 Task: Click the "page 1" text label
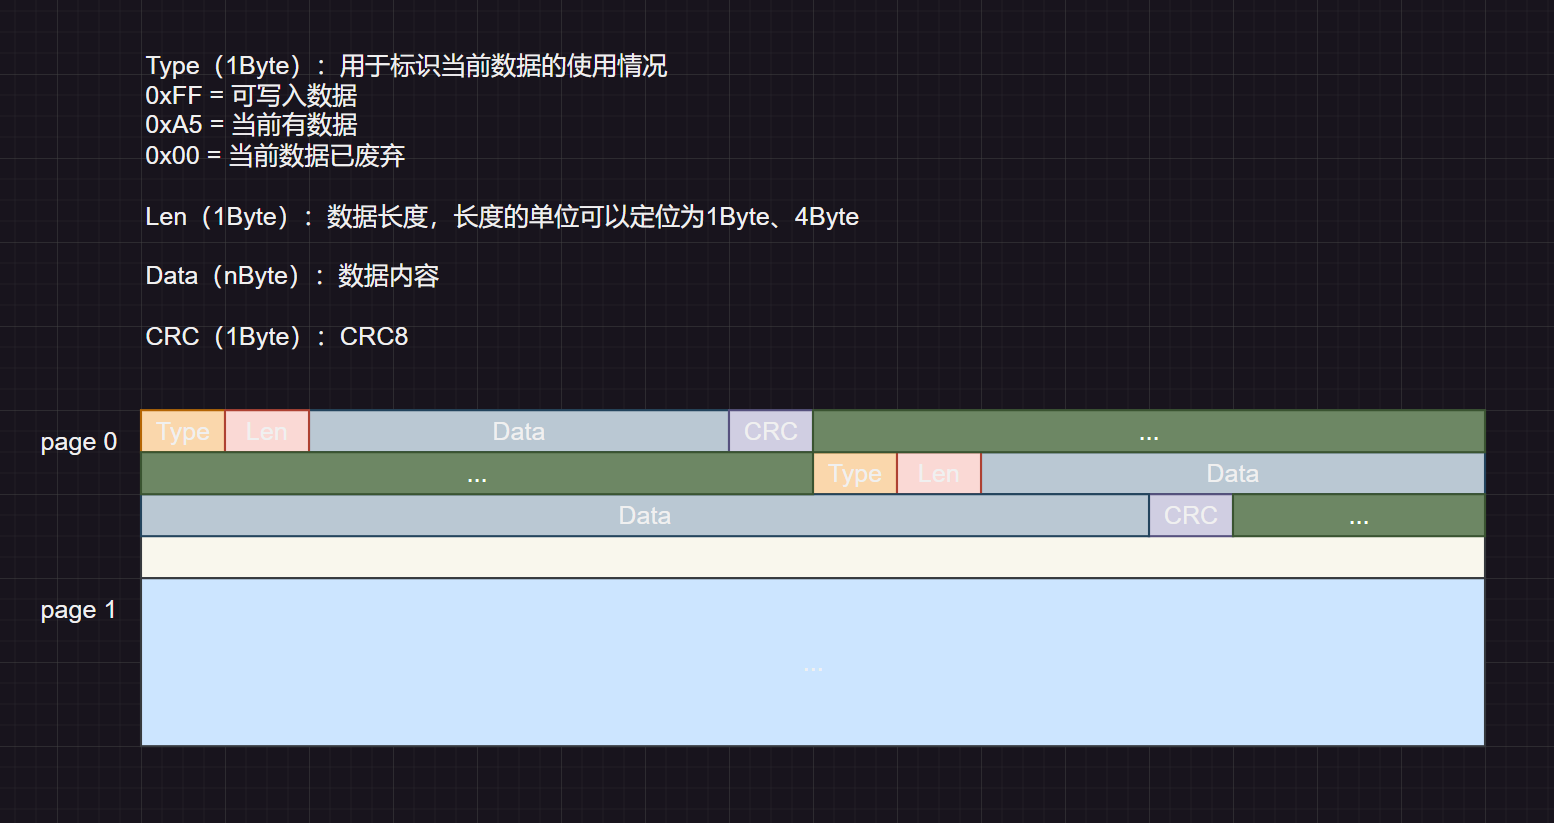[x=79, y=610]
